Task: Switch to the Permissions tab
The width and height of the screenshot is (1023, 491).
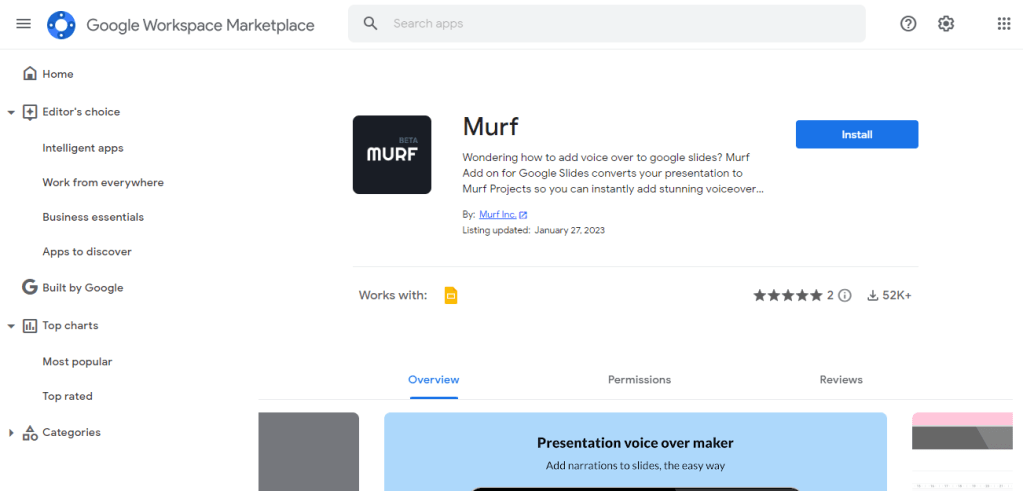Action: coord(639,380)
